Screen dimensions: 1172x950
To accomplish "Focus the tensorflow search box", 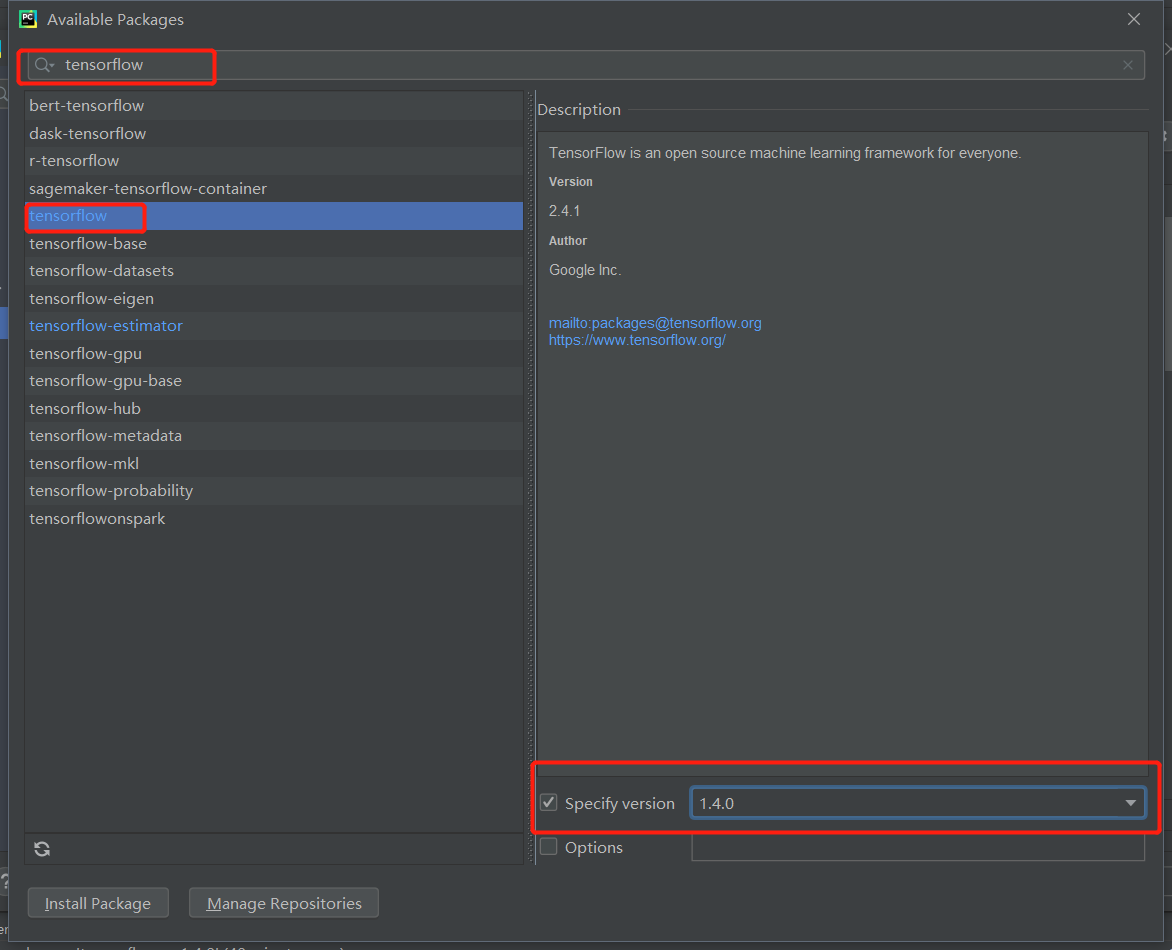I will [x=586, y=65].
